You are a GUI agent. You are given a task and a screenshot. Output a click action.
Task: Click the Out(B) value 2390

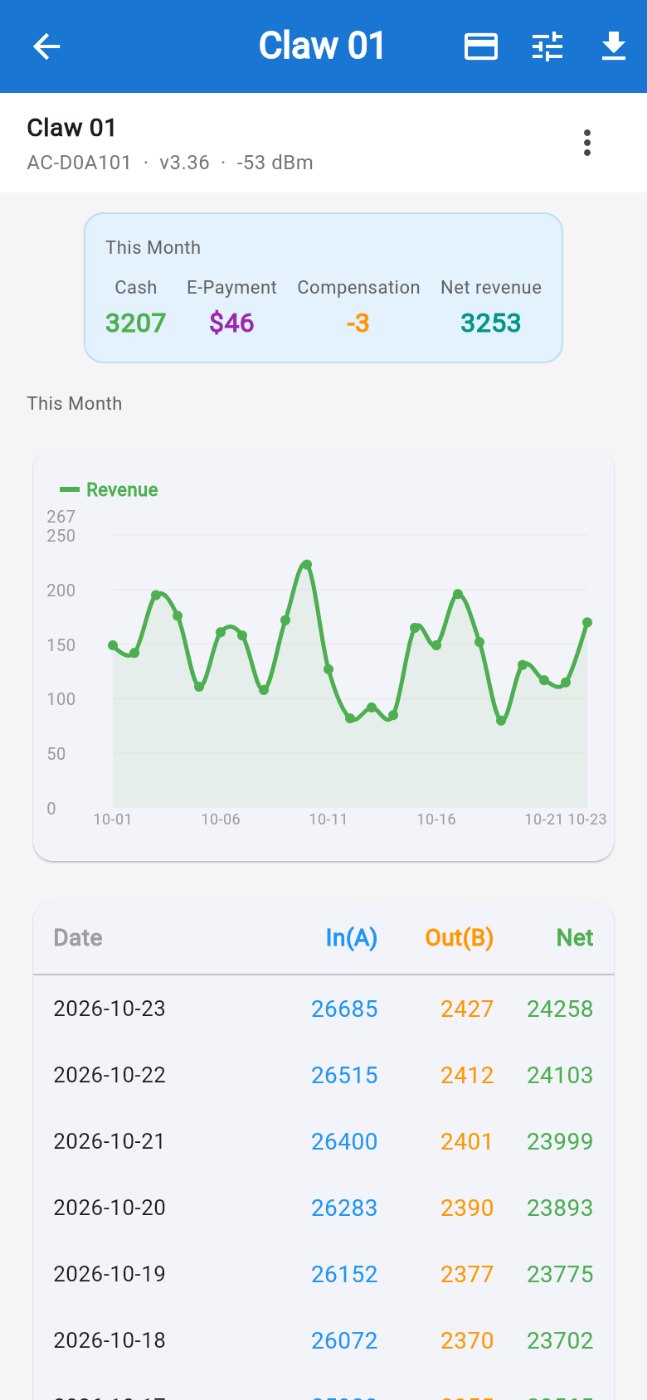(467, 1207)
